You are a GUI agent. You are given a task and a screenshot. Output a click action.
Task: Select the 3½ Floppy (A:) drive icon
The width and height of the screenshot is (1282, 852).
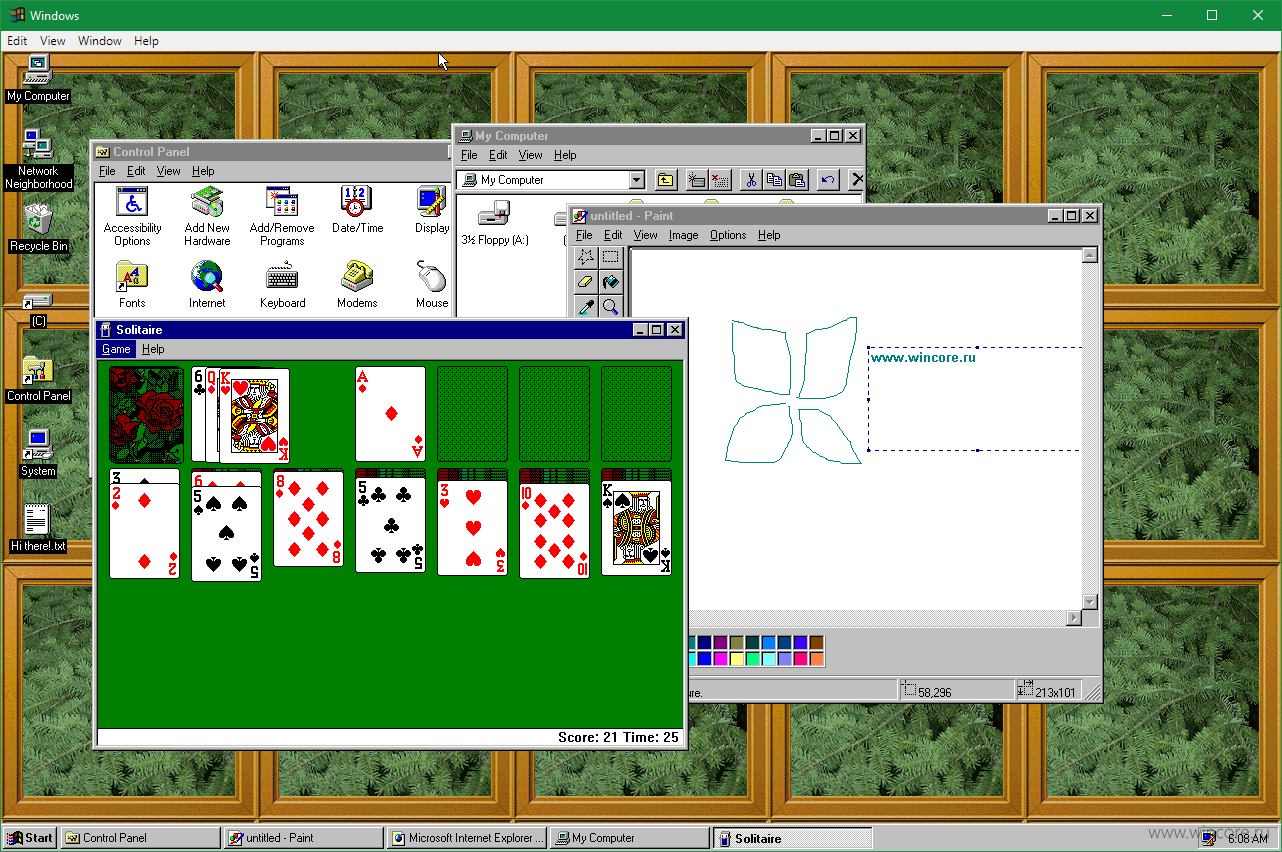click(495, 223)
